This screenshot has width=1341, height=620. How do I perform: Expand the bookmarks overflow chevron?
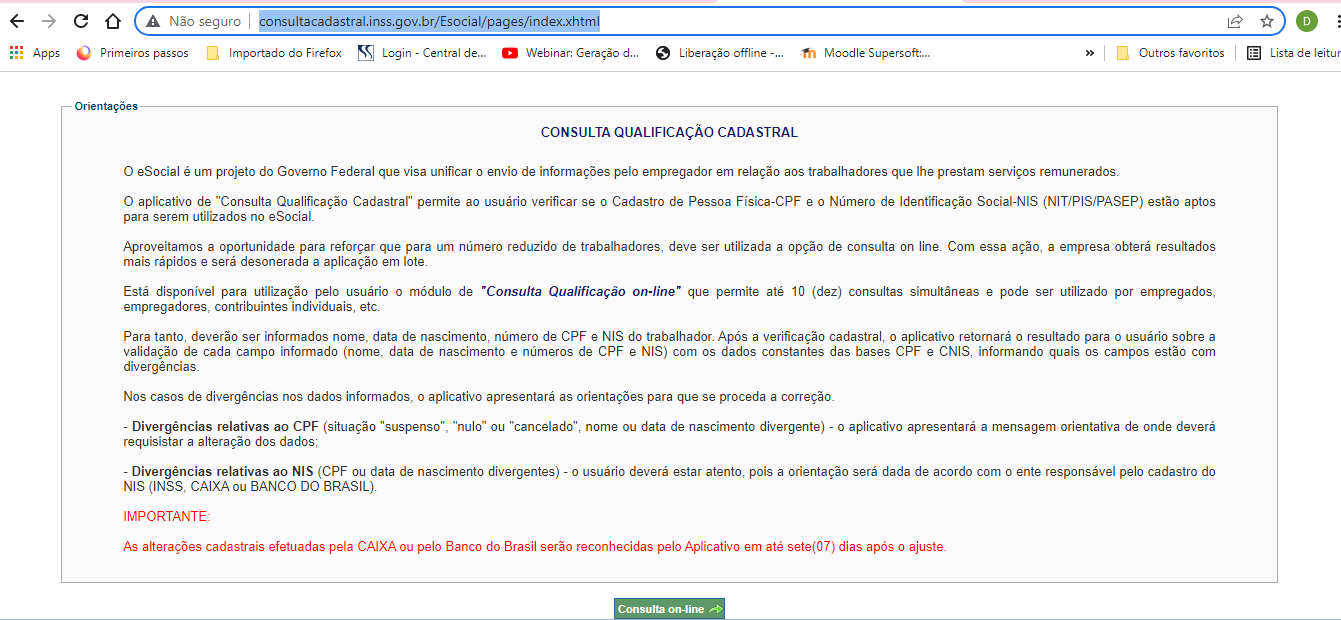coord(1090,52)
